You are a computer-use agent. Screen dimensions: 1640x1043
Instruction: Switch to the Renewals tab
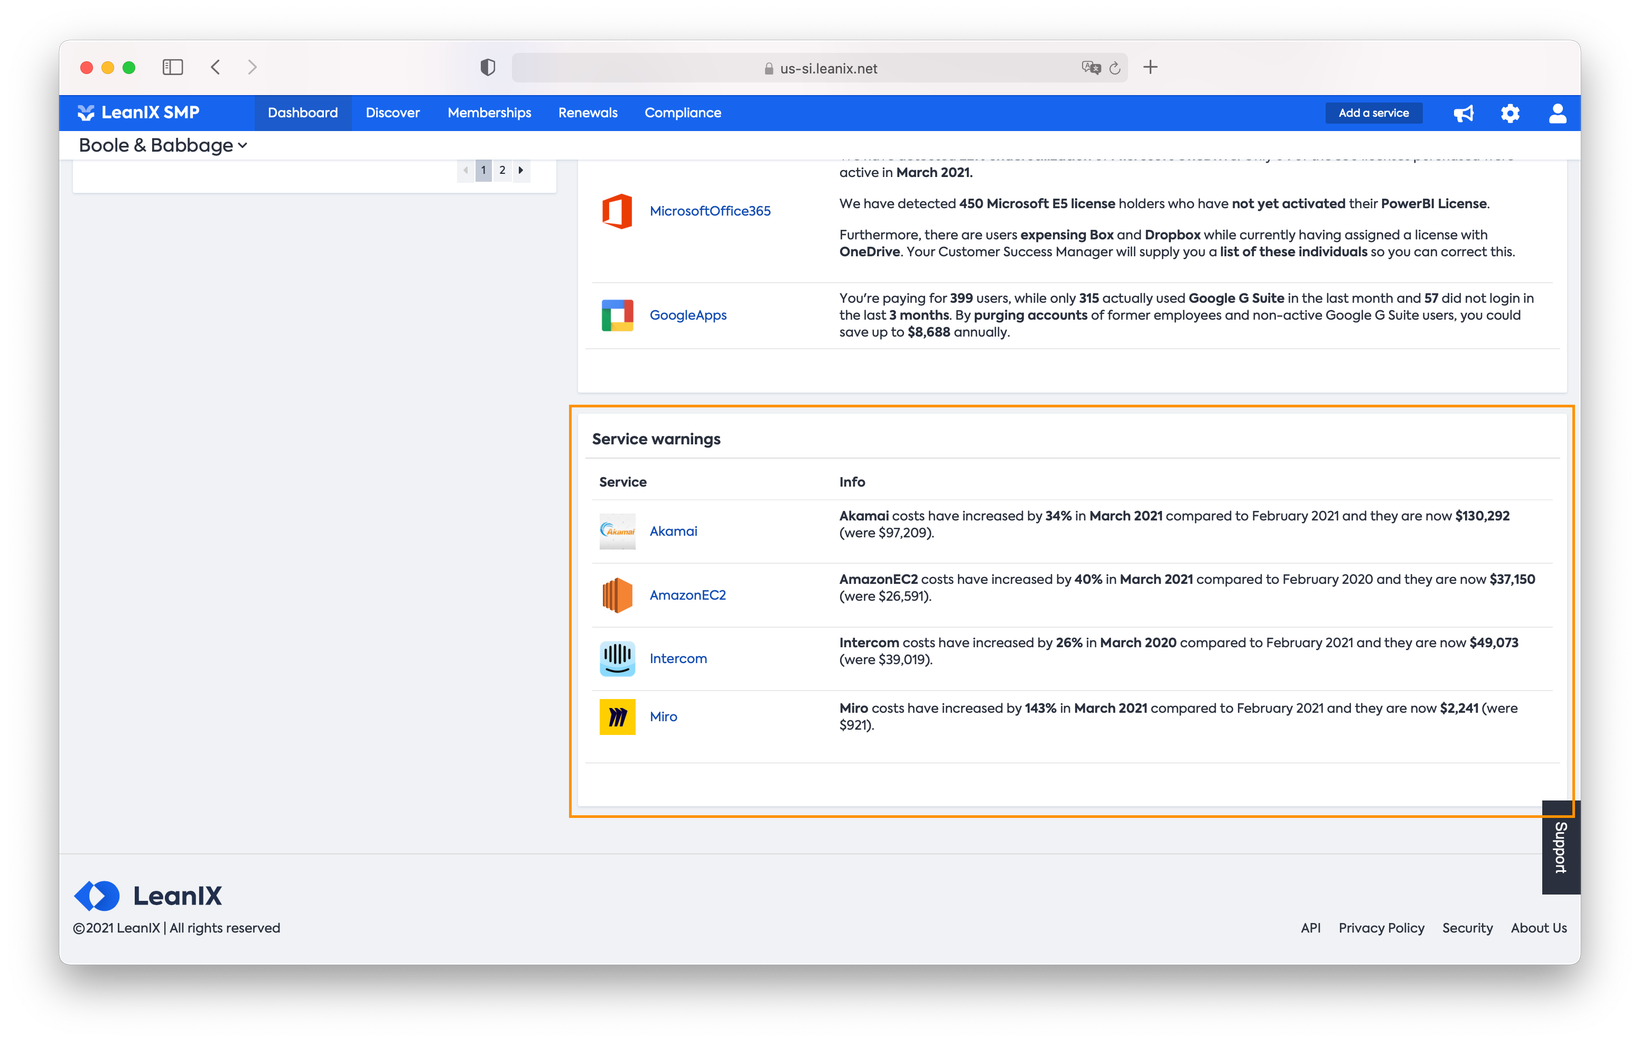(x=588, y=113)
